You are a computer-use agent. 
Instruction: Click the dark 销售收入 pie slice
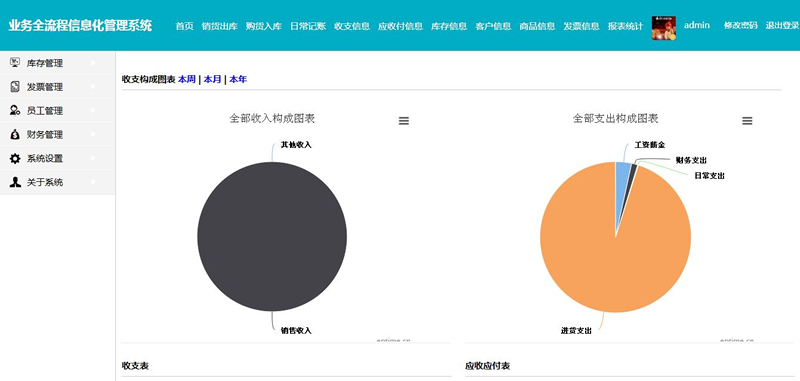tap(272, 237)
